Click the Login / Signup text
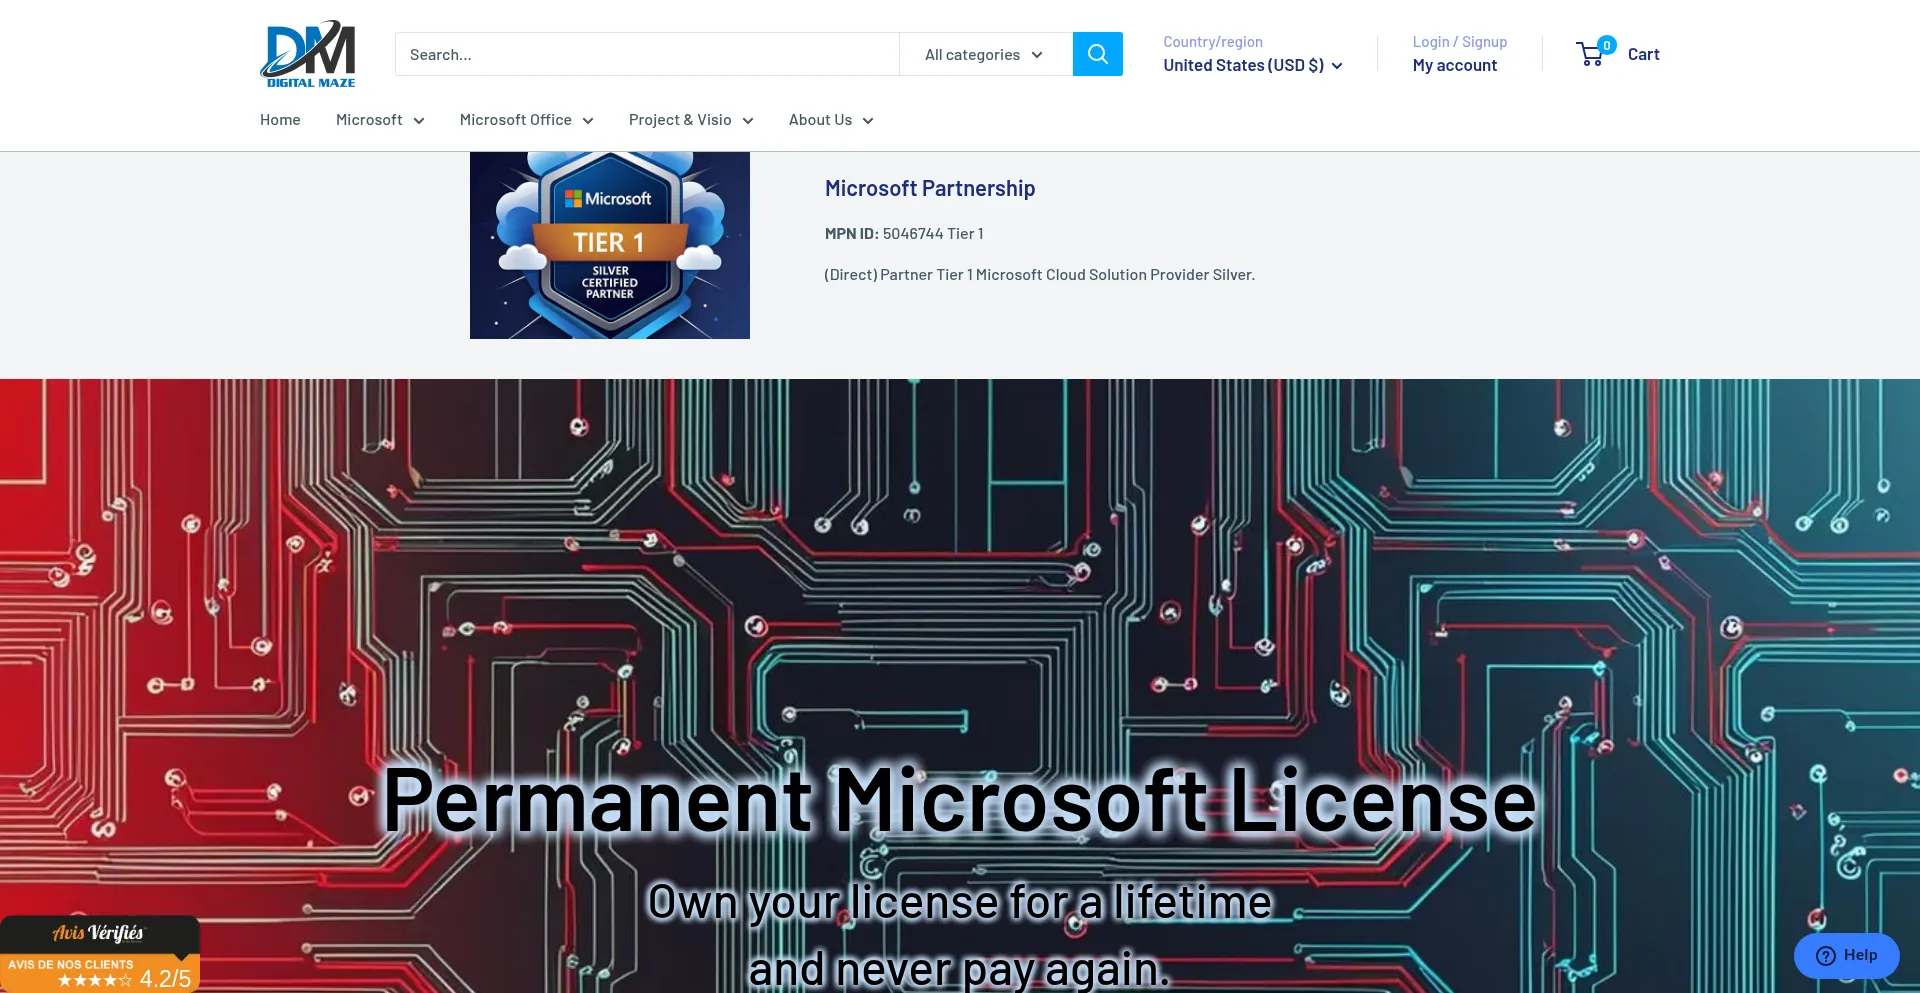This screenshot has height=993, width=1920. coord(1459,42)
